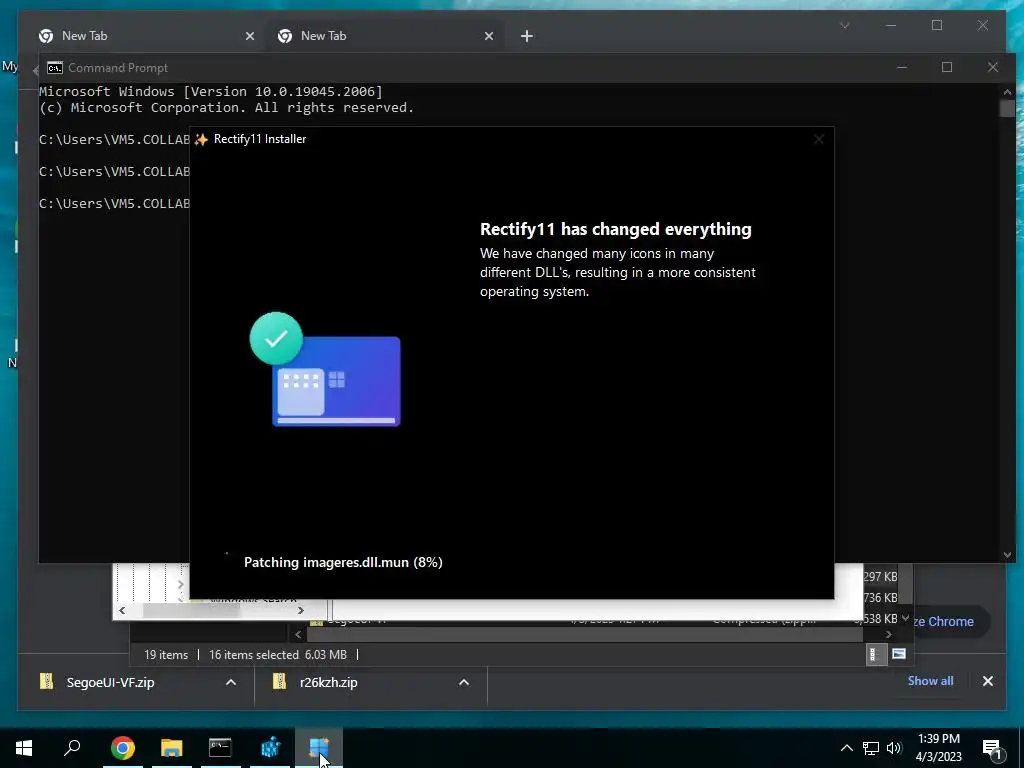Click File Explorer horizontal scrollbar right arrow
The height and width of the screenshot is (768, 1024).
tap(888, 635)
